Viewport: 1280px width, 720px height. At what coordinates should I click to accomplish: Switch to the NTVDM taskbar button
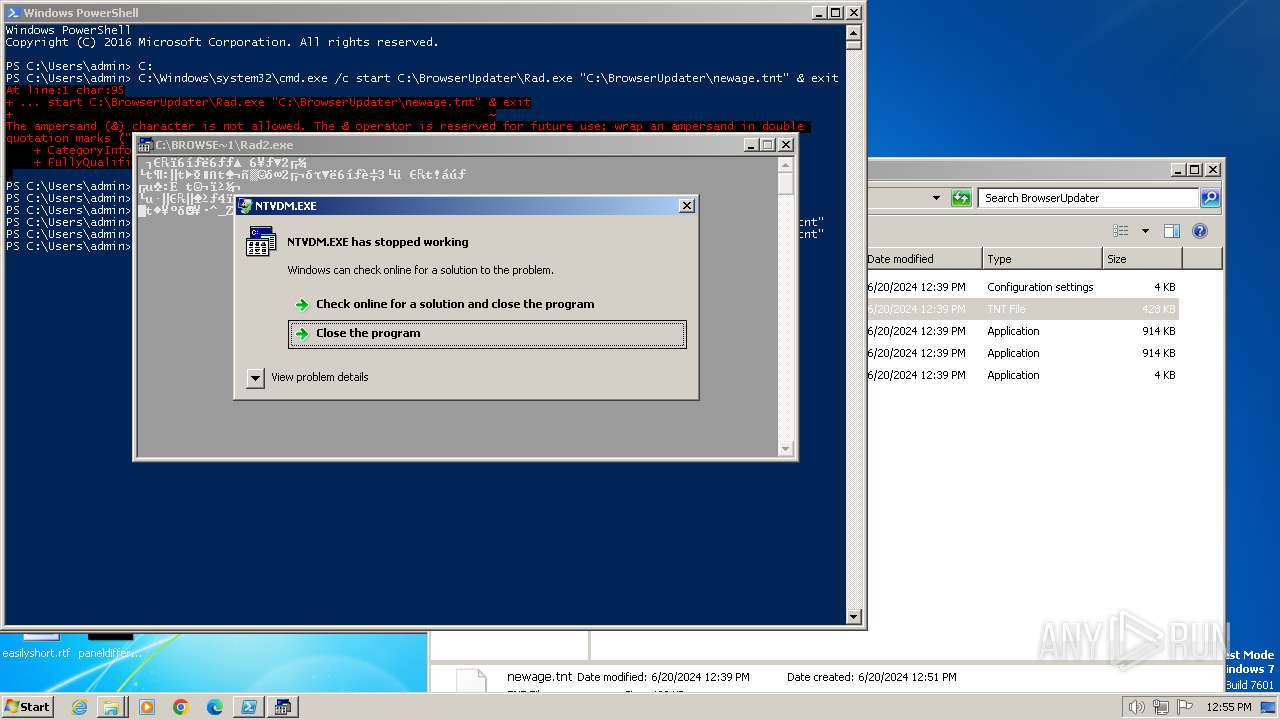[283, 707]
